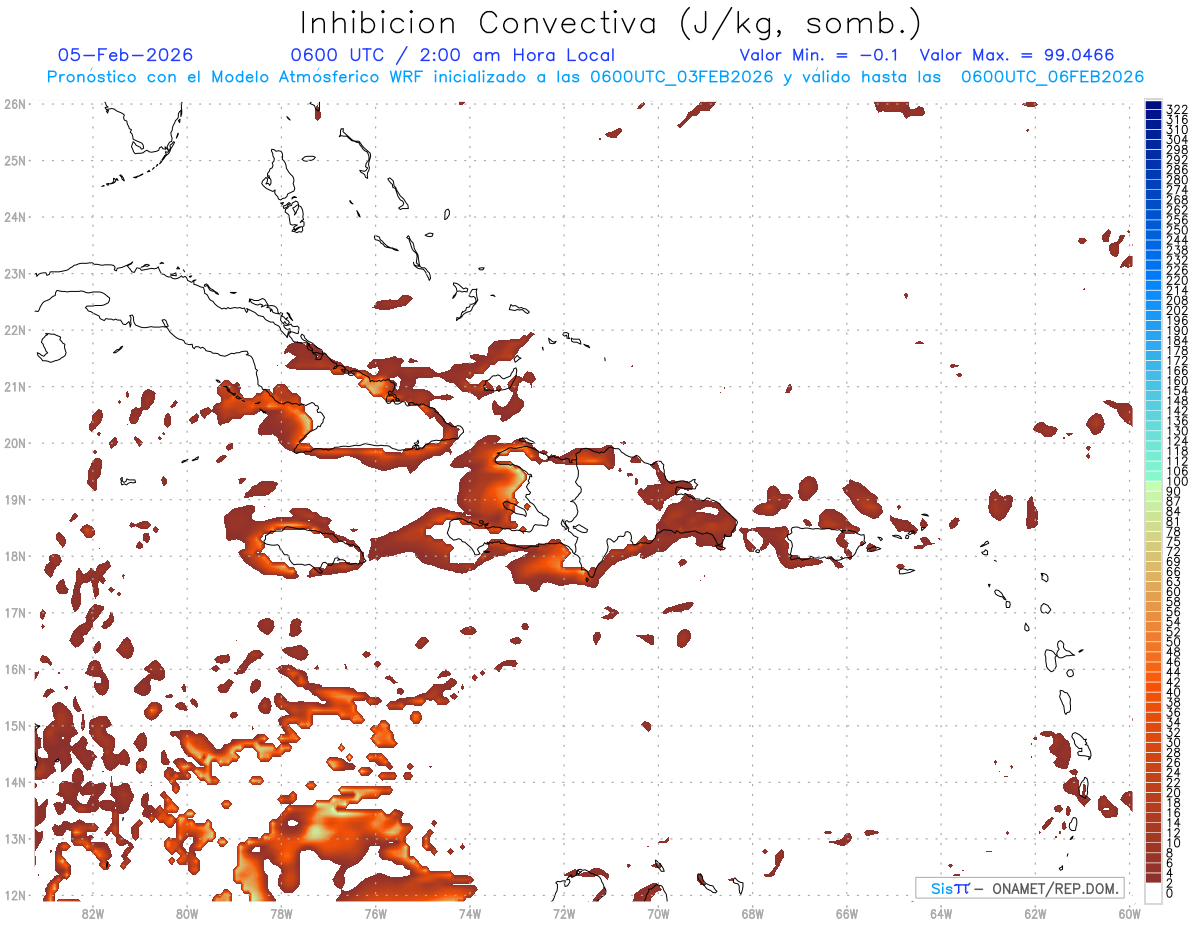1200x927 pixels.
Task: Click the 19N latitude label
Action: 15,499
